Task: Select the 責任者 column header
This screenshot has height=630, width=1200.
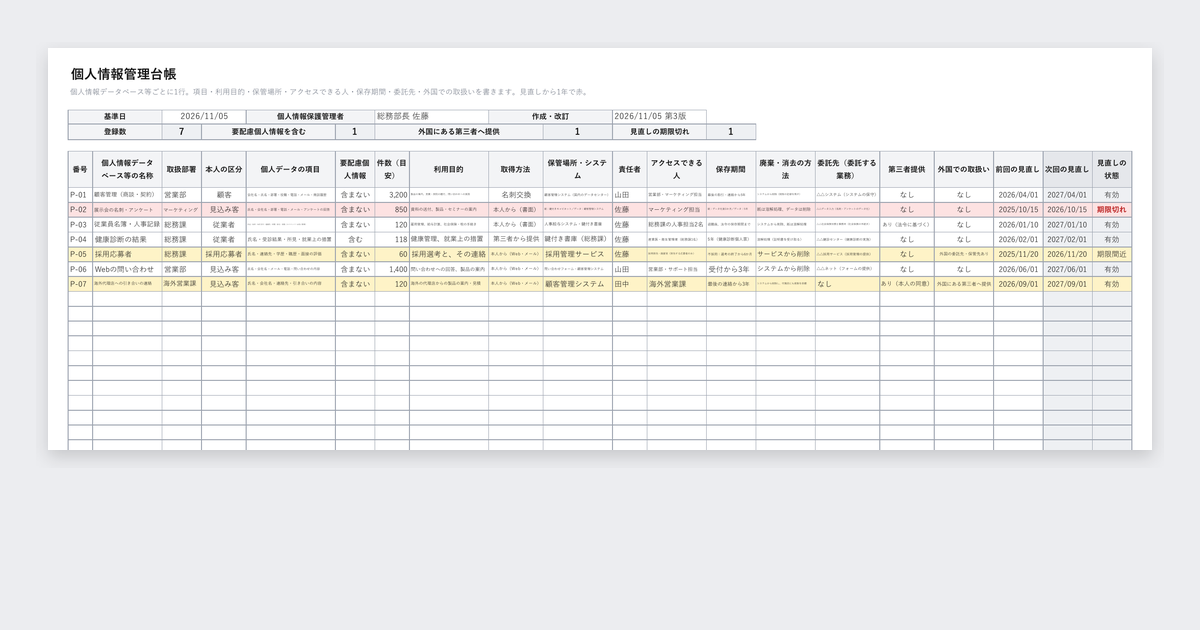Action: pos(629,169)
